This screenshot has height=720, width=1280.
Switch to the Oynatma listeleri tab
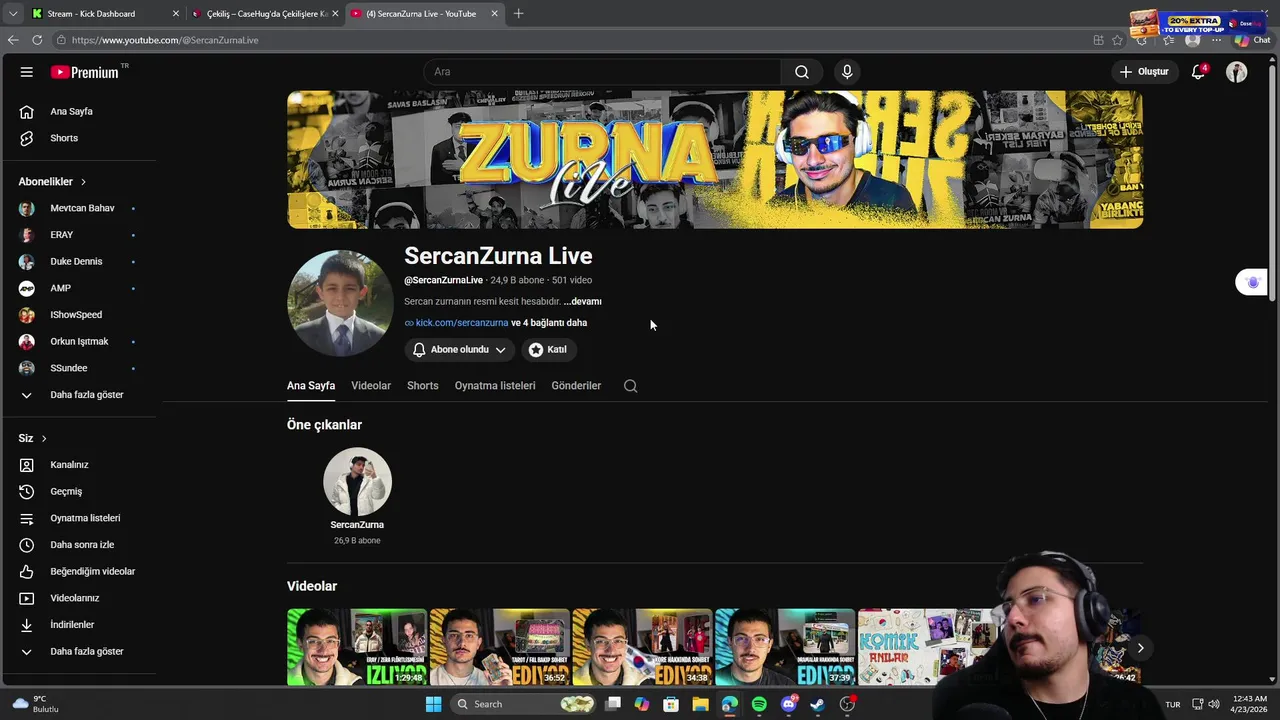(x=495, y=385)
